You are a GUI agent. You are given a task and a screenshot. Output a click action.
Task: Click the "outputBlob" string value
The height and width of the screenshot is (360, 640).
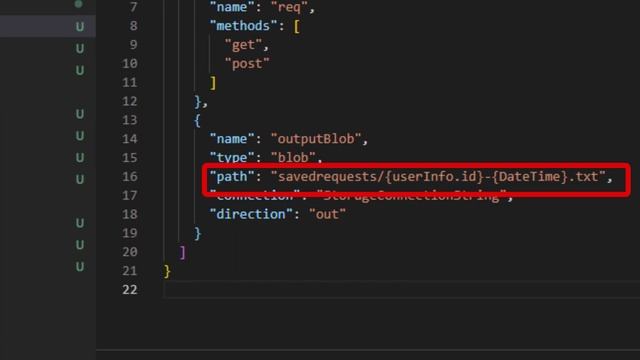pyautogui.click(x=316, y=139)
